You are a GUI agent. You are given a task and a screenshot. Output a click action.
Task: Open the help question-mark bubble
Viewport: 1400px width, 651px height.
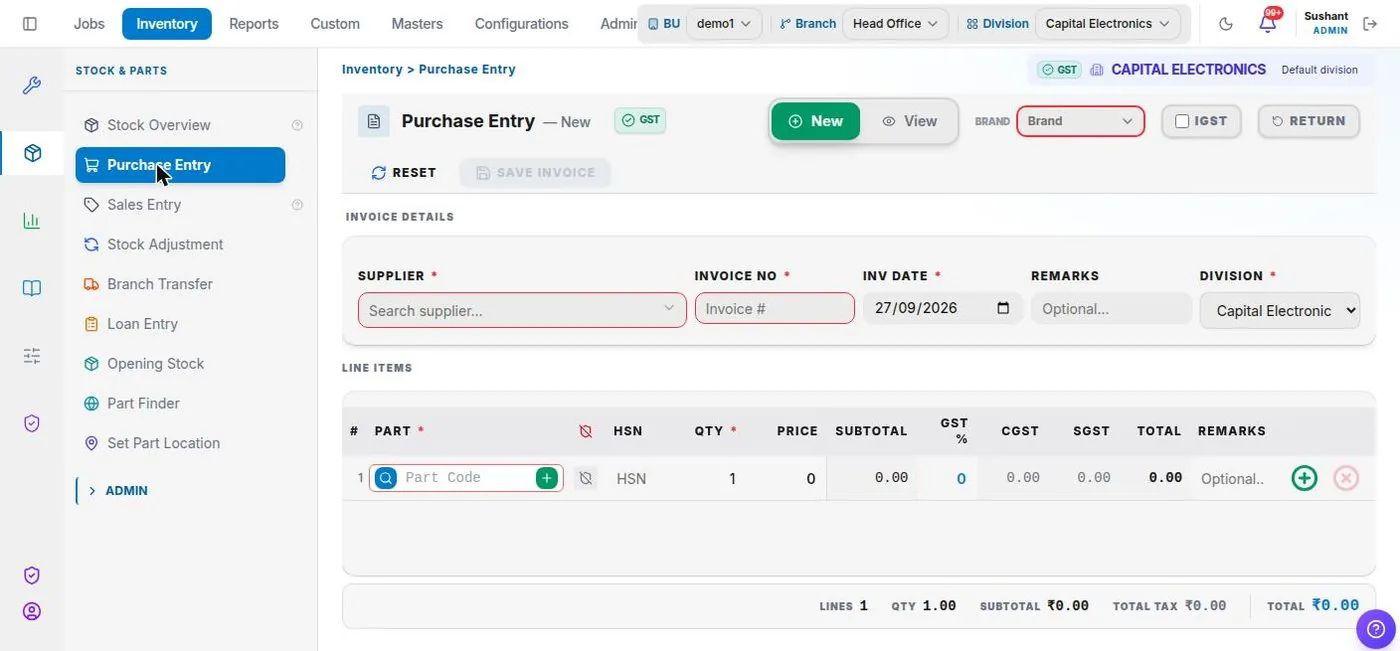pyautogui.click(x=1376, y=629)
